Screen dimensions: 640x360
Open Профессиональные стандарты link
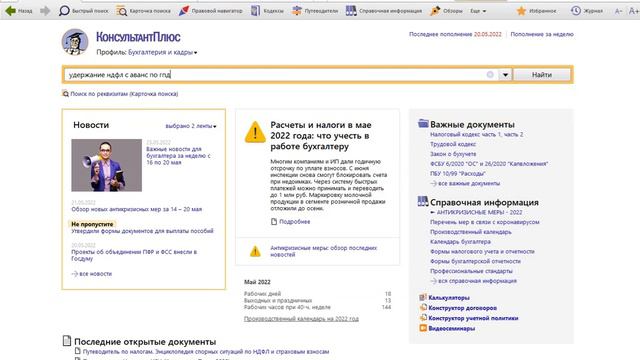click(471, 271)
